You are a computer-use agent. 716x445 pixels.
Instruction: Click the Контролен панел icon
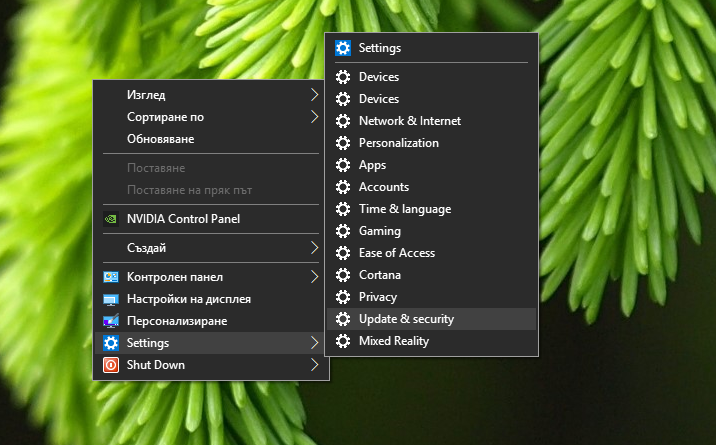(111, 277)
